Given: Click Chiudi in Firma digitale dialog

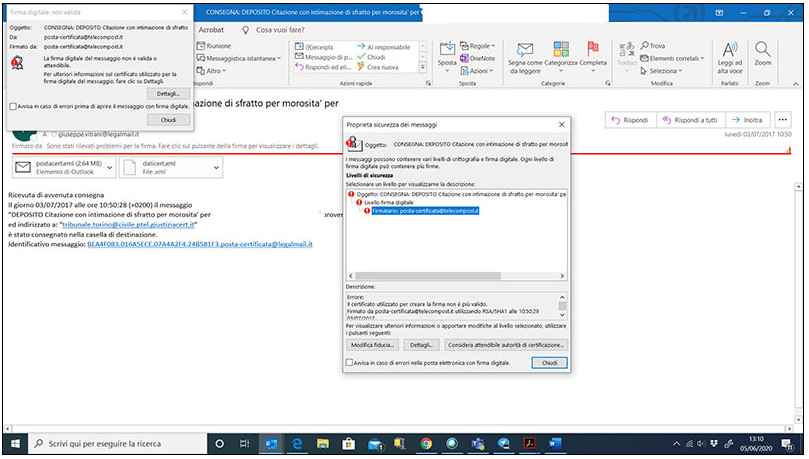Looking at the screenshot, I should 168,120.
